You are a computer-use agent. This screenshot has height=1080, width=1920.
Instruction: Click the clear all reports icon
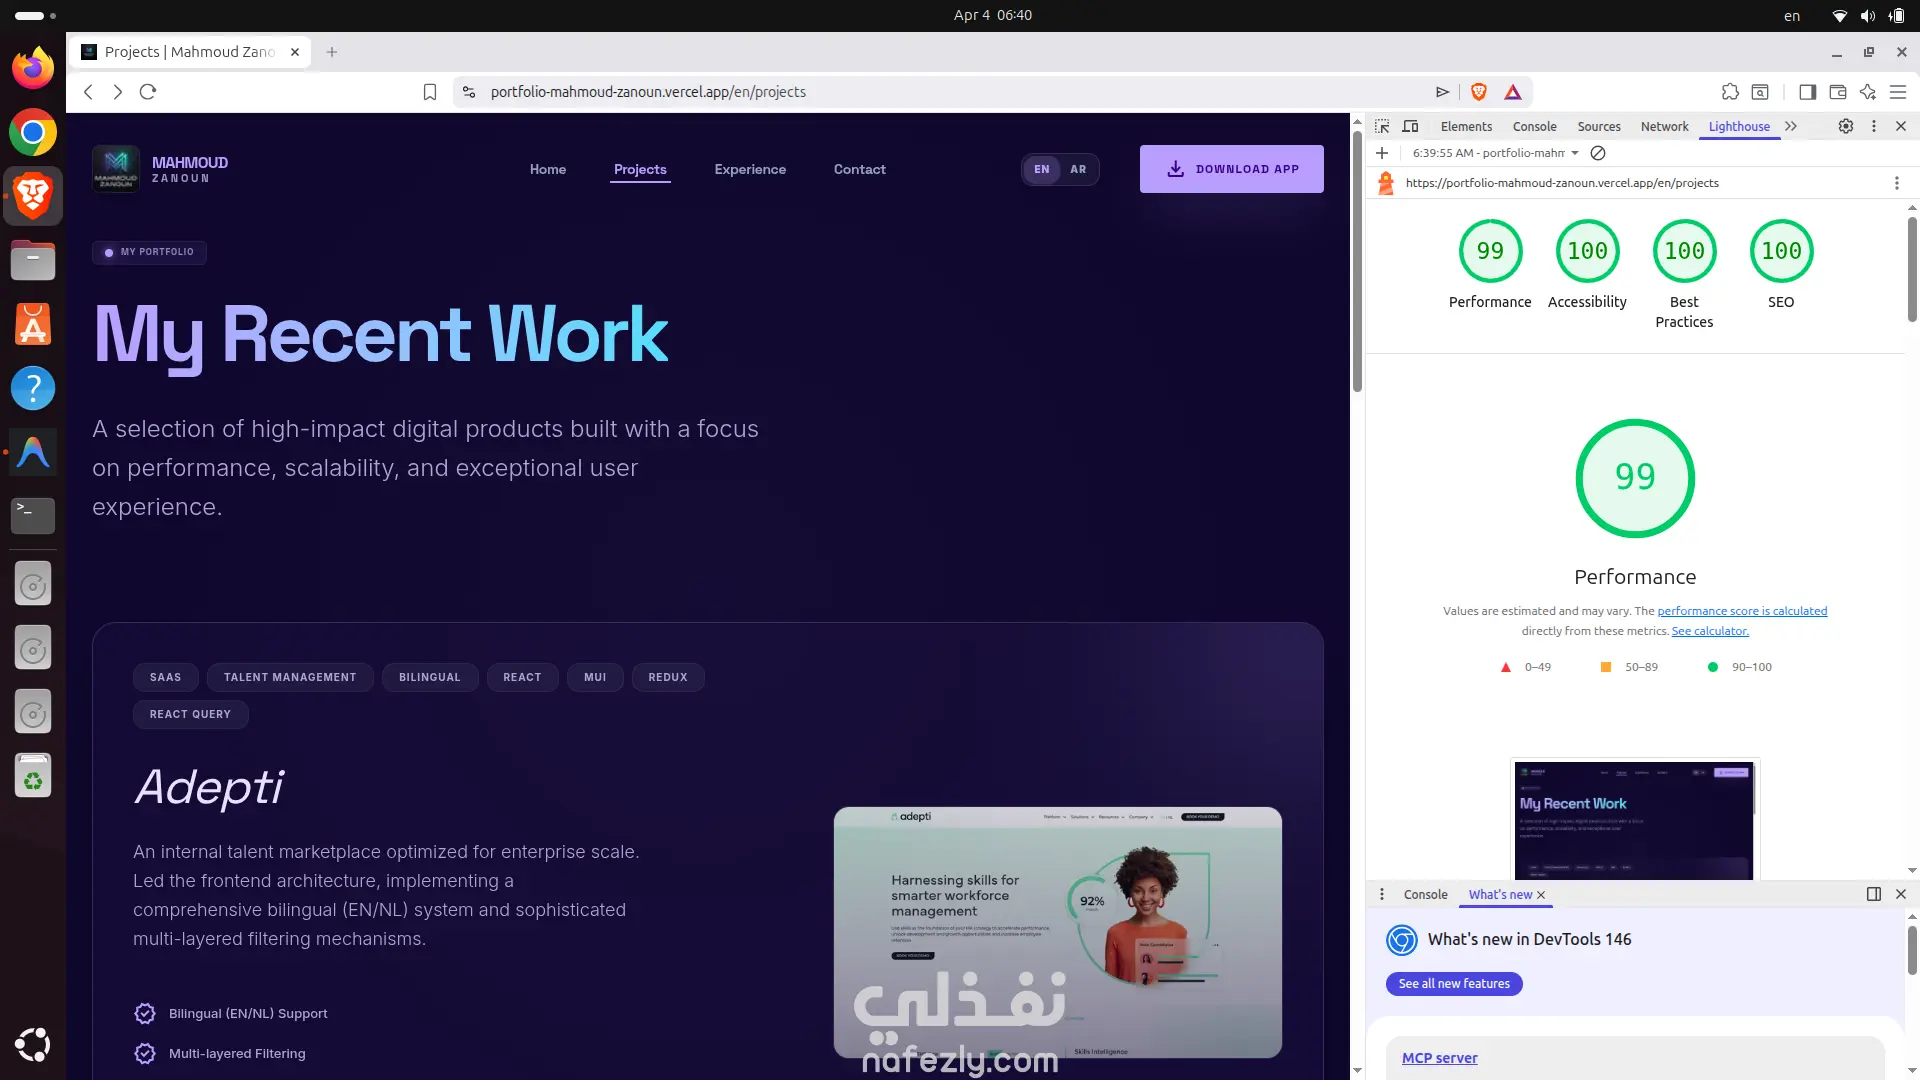1598,153
